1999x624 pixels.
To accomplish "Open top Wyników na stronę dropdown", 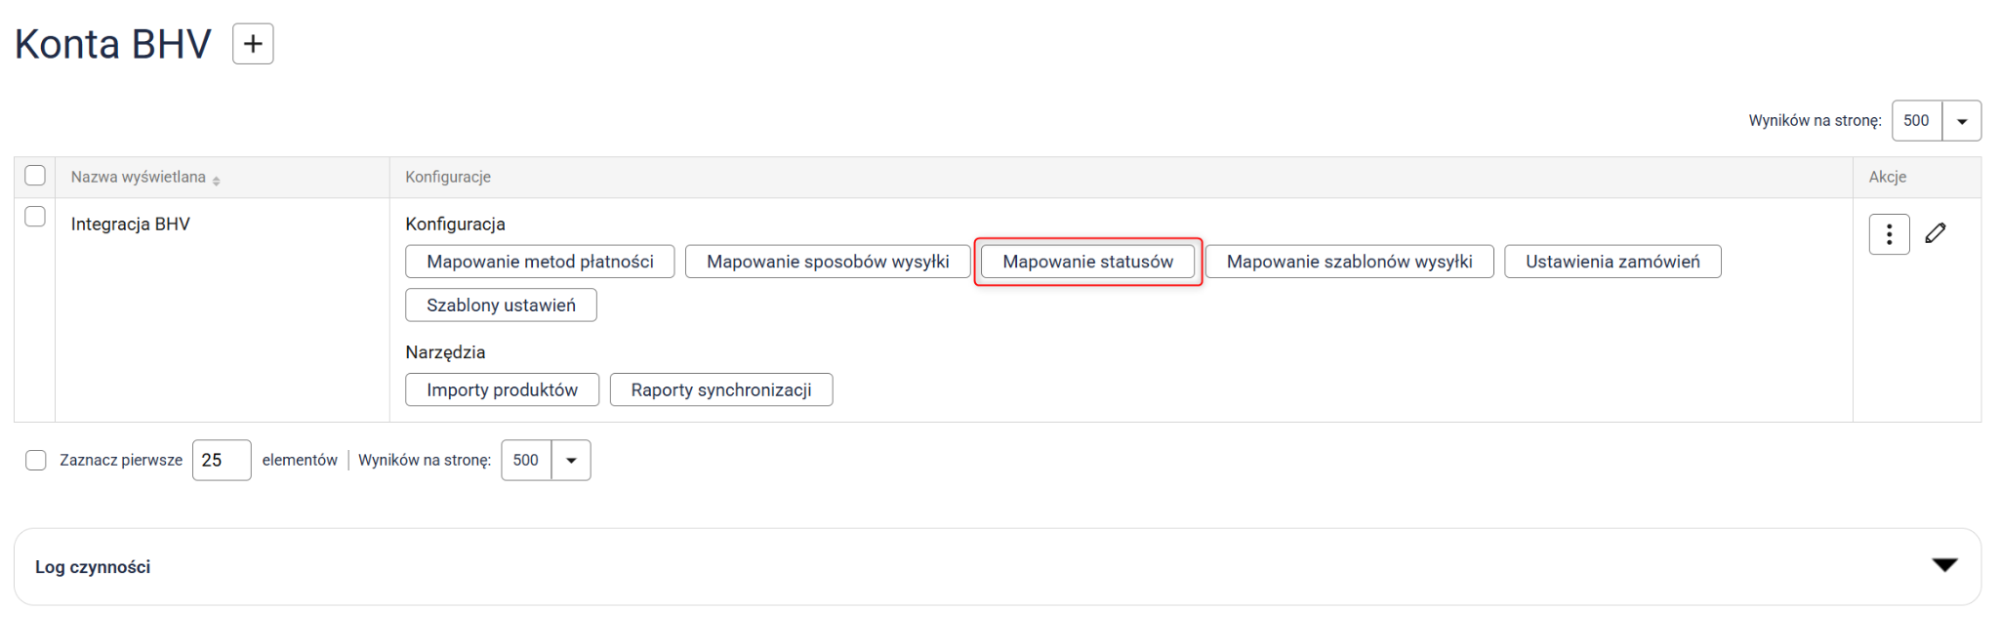I will point(1961,121).
